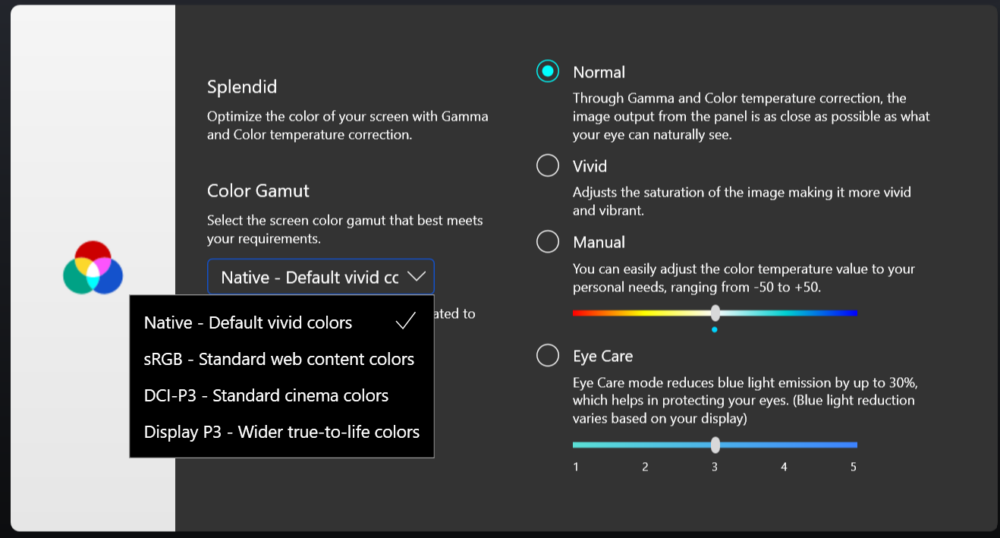Set Eye Care slider to level 4
1000x538 pixels.
point(784,445)
